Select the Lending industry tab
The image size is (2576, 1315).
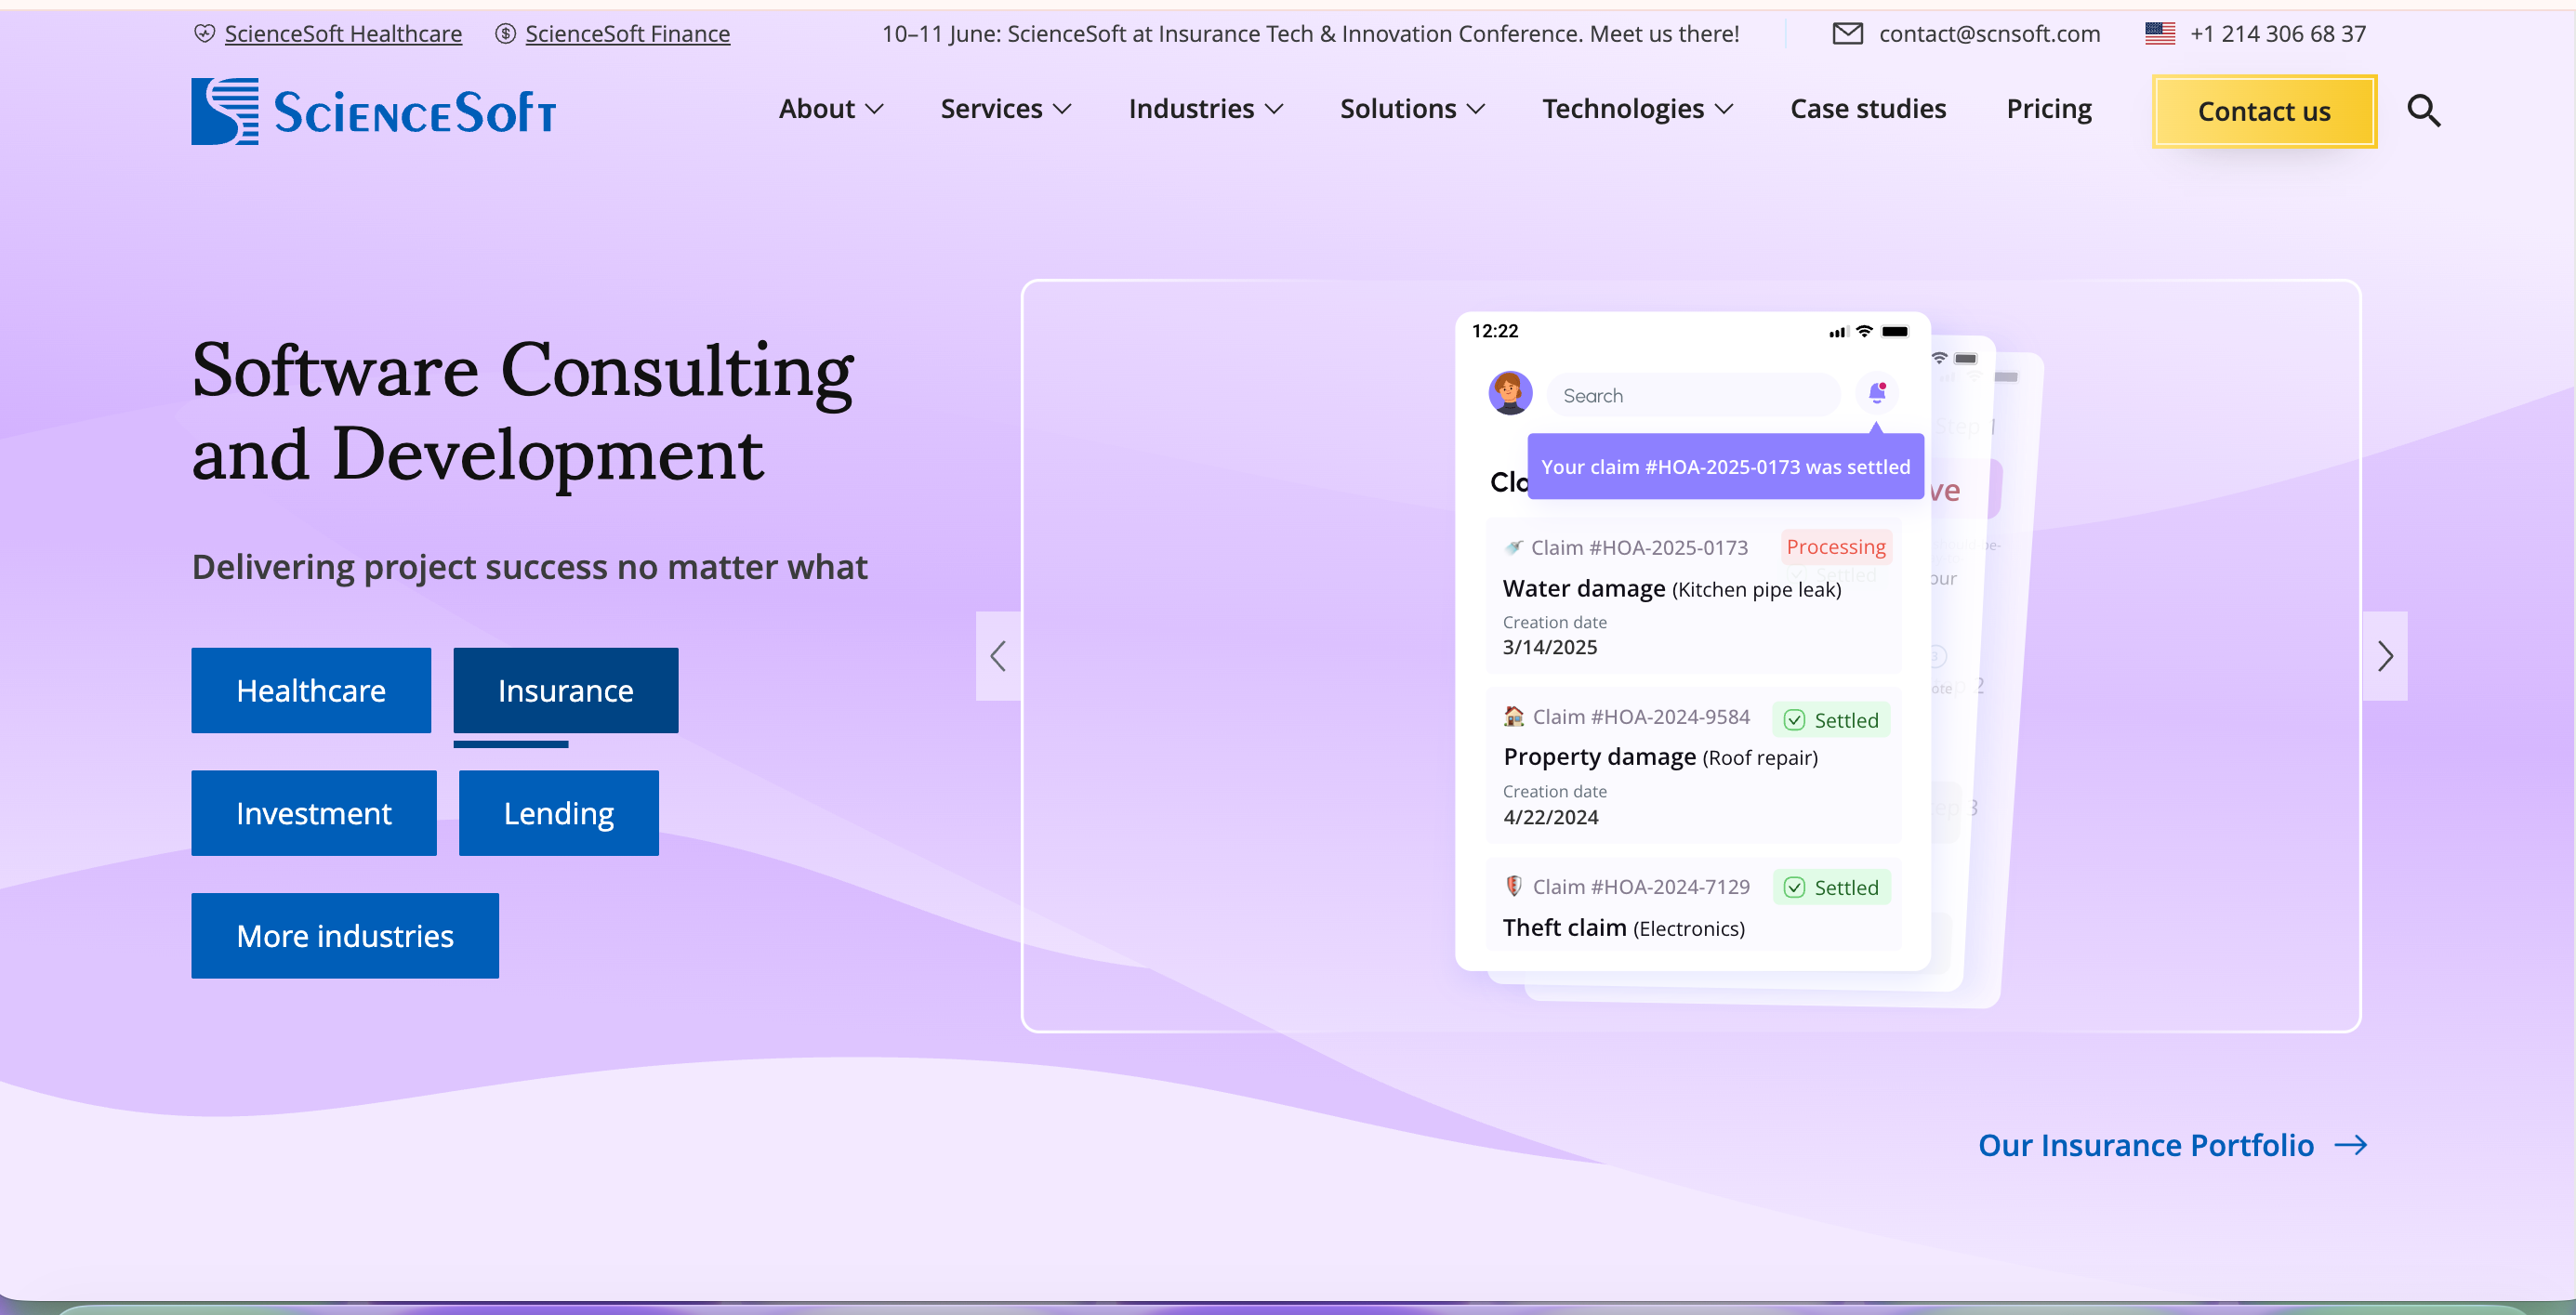click(x=559, y=813)
